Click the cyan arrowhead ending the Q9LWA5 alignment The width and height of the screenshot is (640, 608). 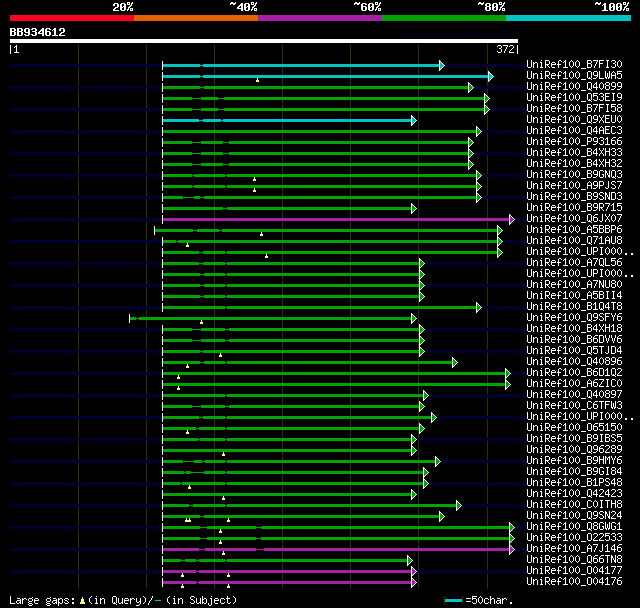coord(491,76)
